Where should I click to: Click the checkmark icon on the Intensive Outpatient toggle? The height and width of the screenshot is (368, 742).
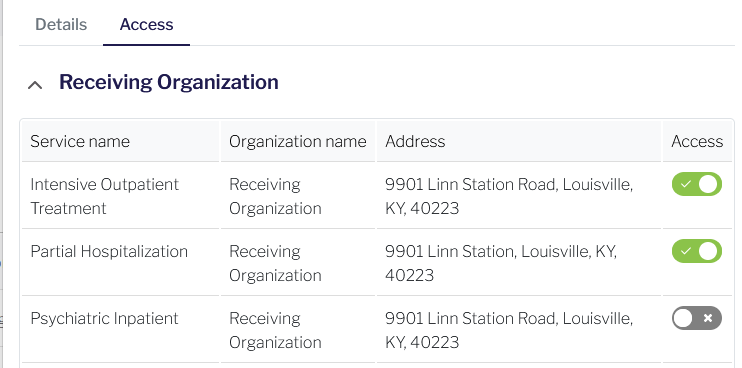(686, 184)
